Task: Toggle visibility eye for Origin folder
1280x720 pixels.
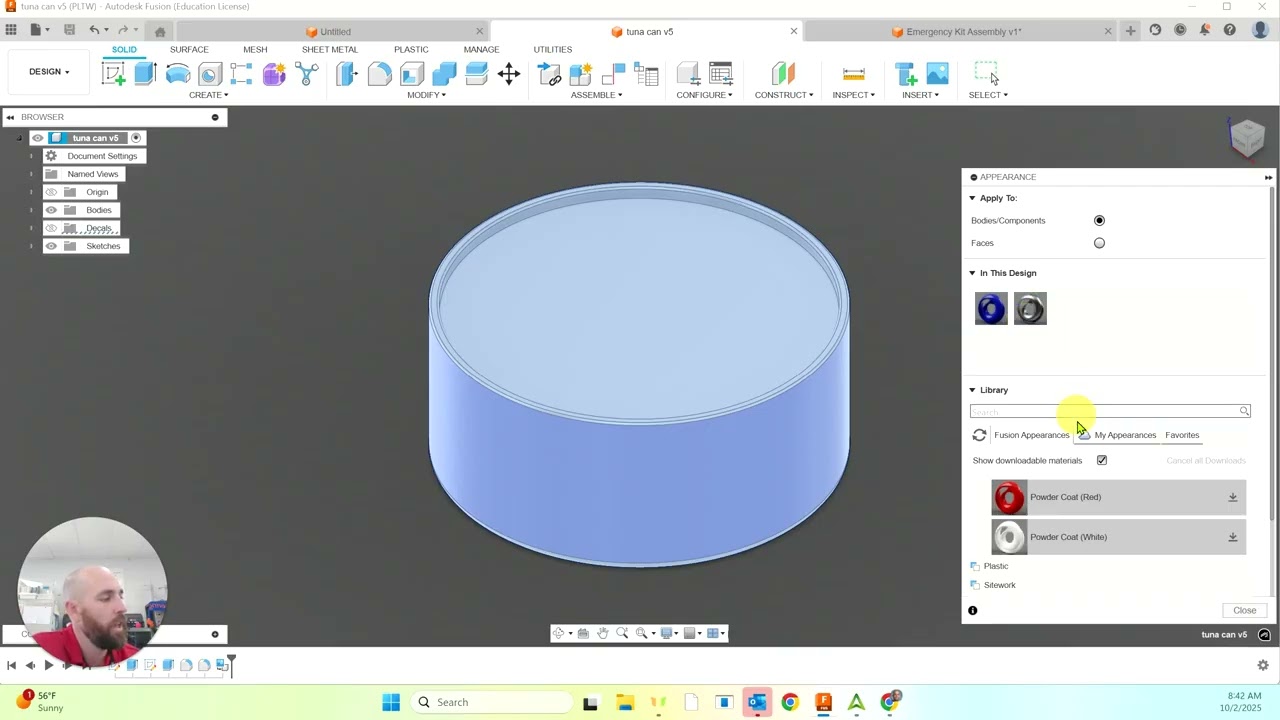Action: pyautogui.click(x=51, y=192)
